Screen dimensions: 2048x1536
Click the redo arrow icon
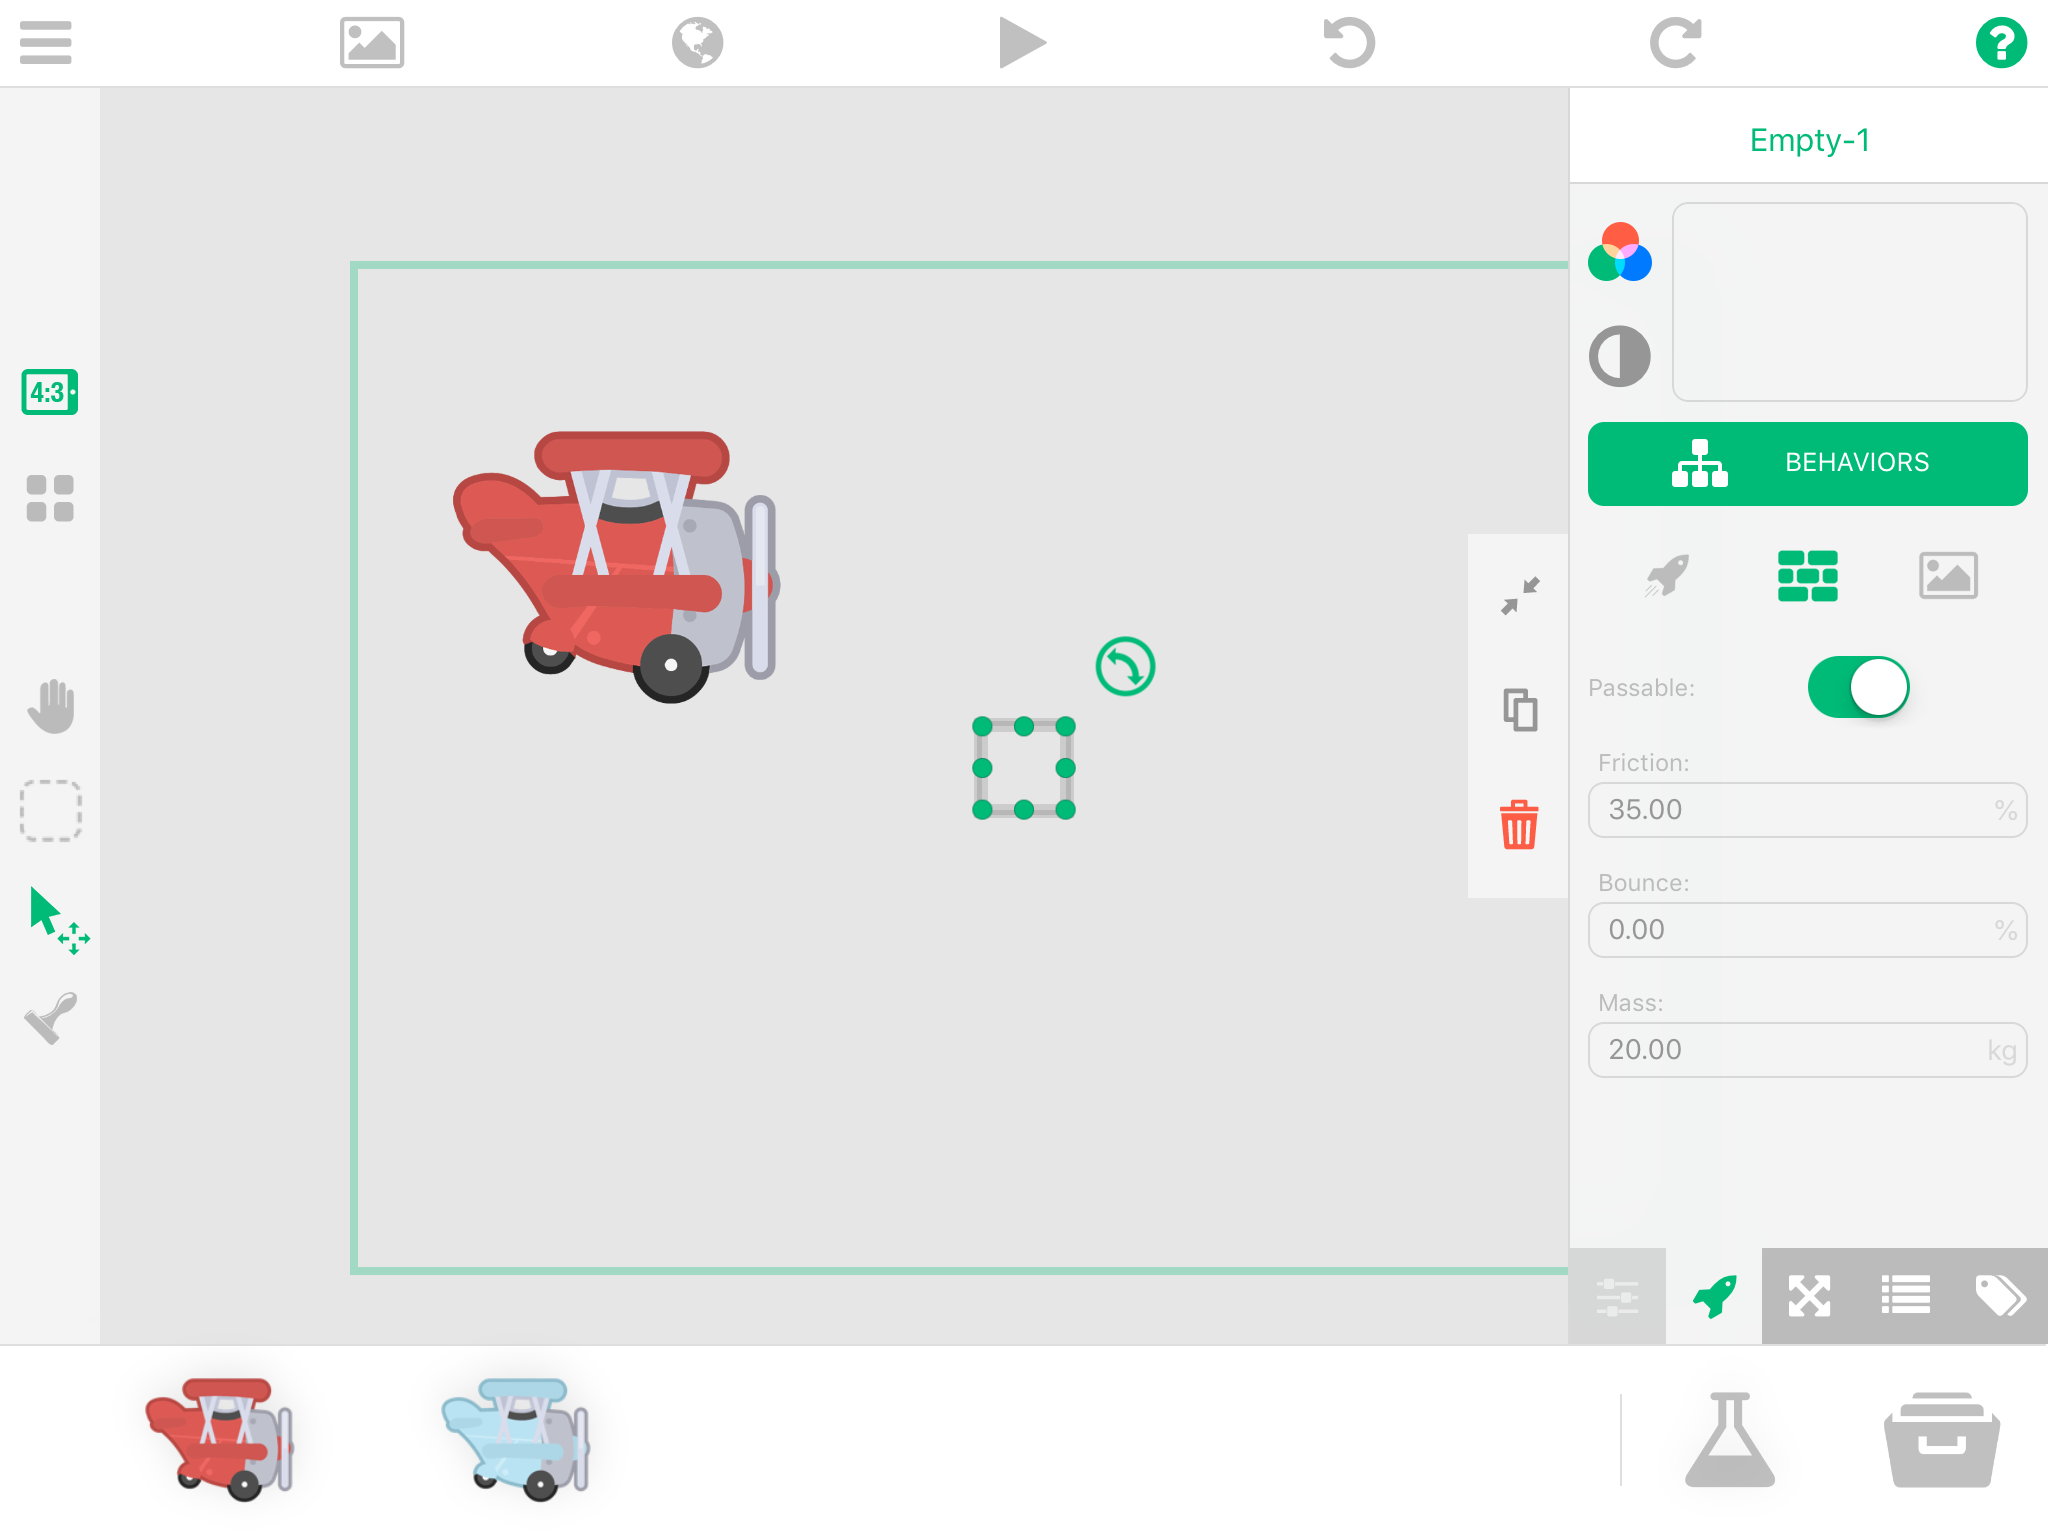point(1675,43)
